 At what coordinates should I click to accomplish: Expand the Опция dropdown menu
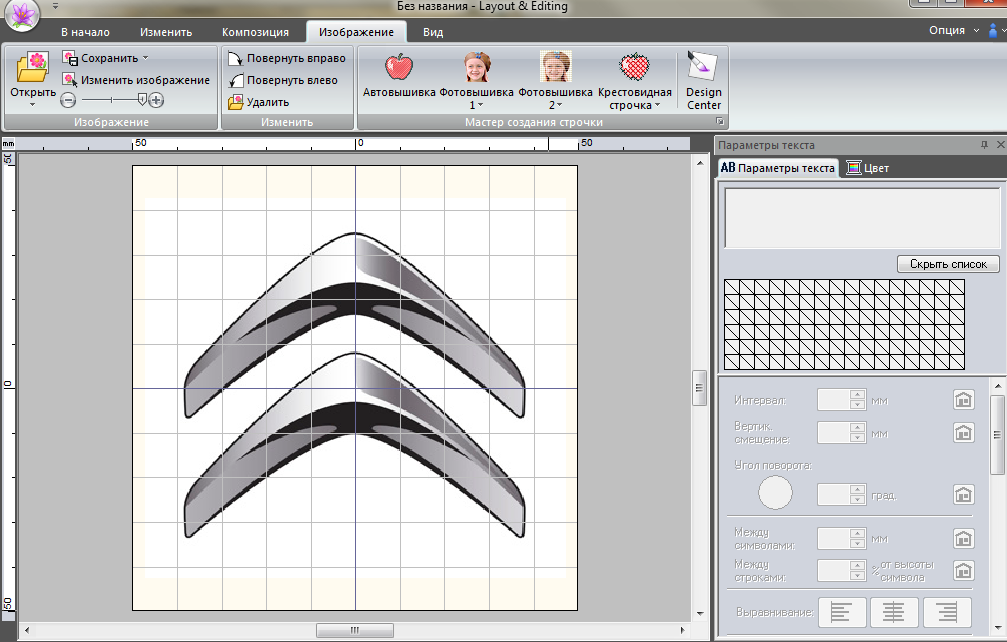pyautogui.click(x=976, y=30)
